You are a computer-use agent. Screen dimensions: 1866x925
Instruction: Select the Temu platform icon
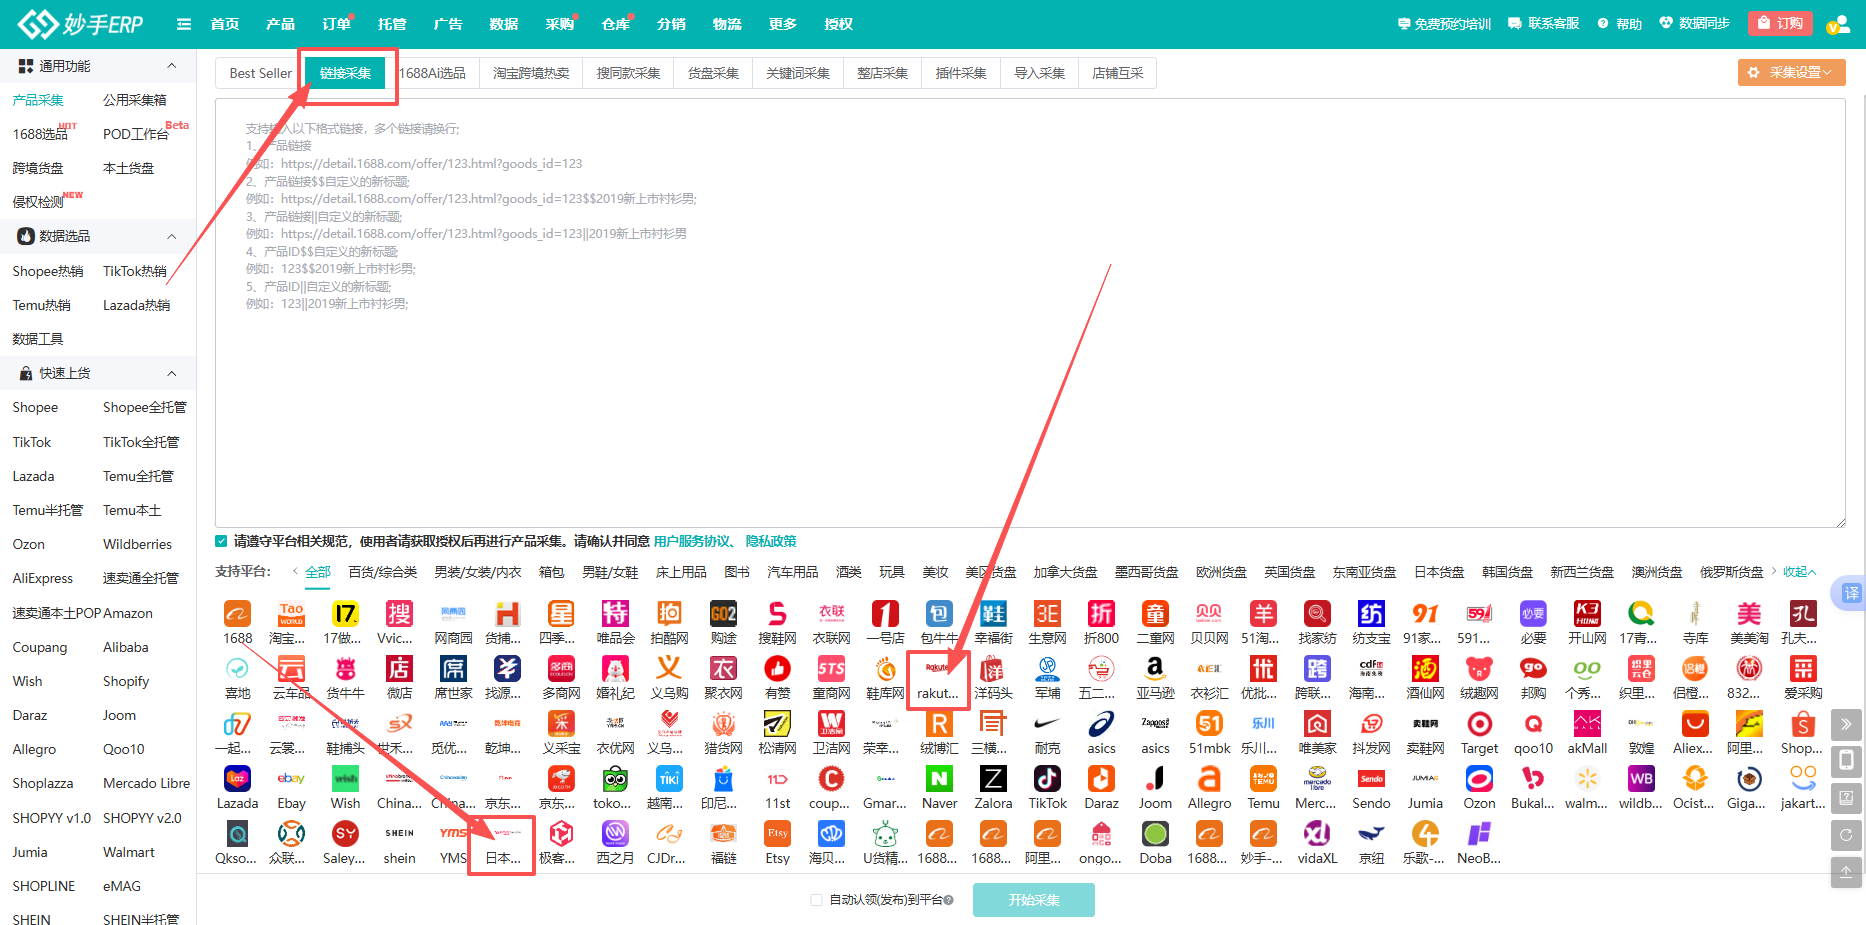(1263, 779)
